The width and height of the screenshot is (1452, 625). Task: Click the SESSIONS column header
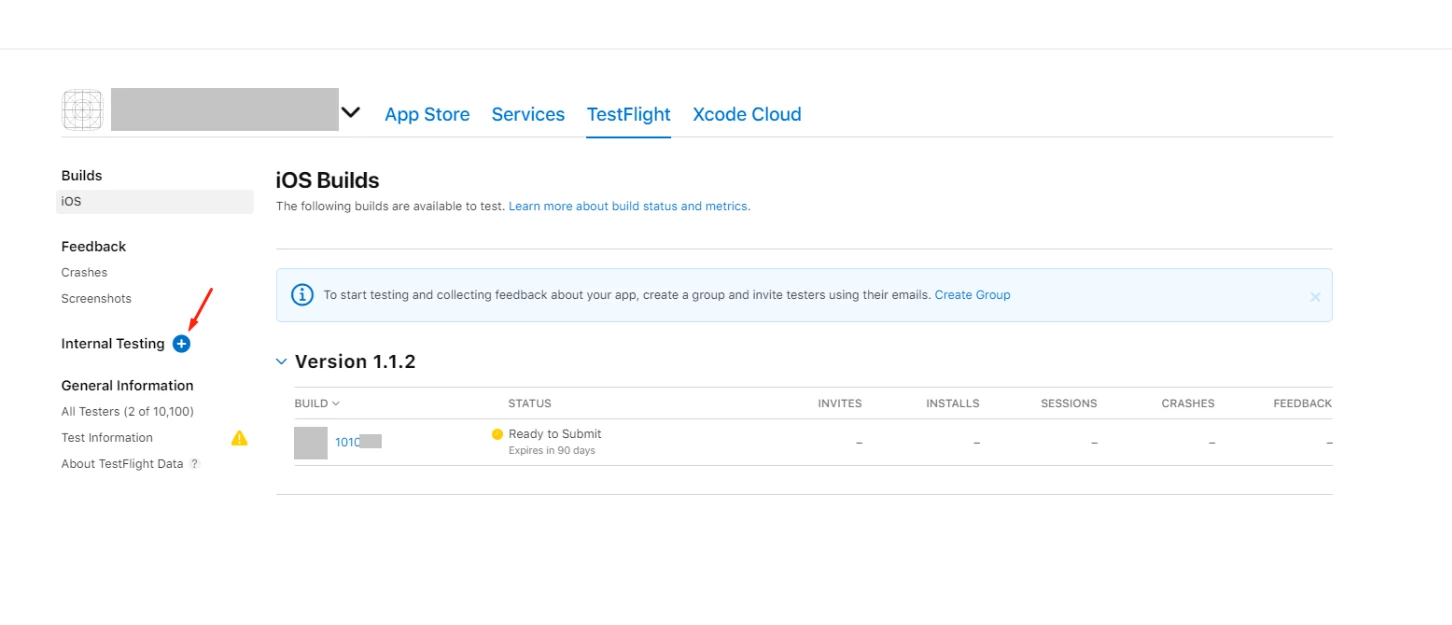coord(1069,403)
